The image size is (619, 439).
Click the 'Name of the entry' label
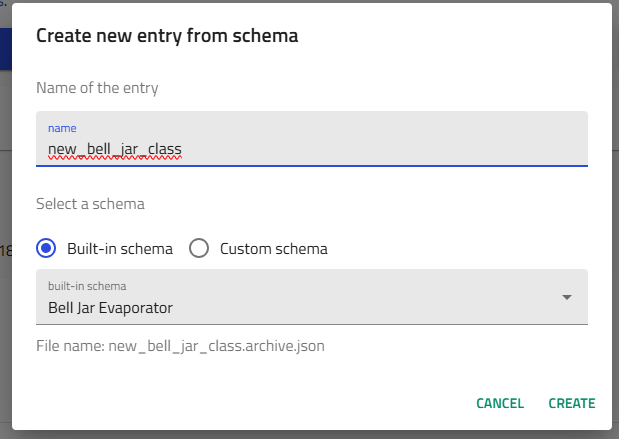(x=97, y=88)
